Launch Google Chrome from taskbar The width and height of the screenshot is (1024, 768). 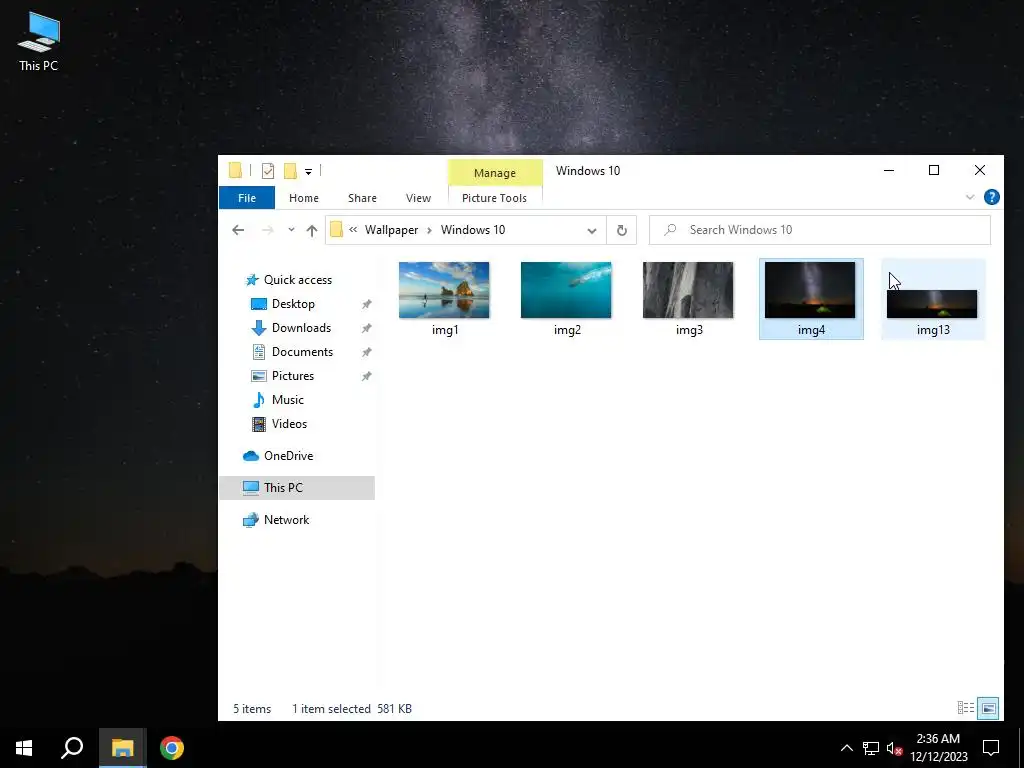172,748
